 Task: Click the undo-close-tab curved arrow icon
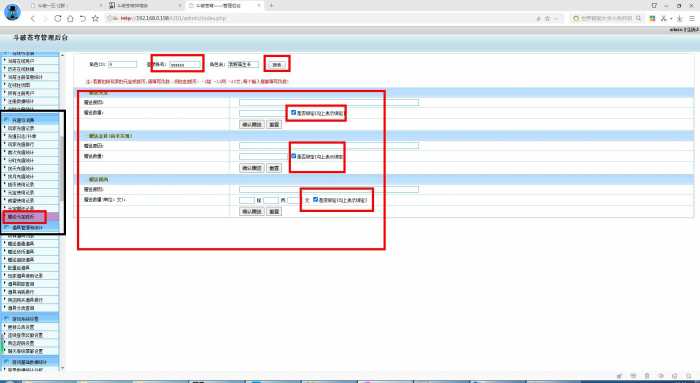83,18
